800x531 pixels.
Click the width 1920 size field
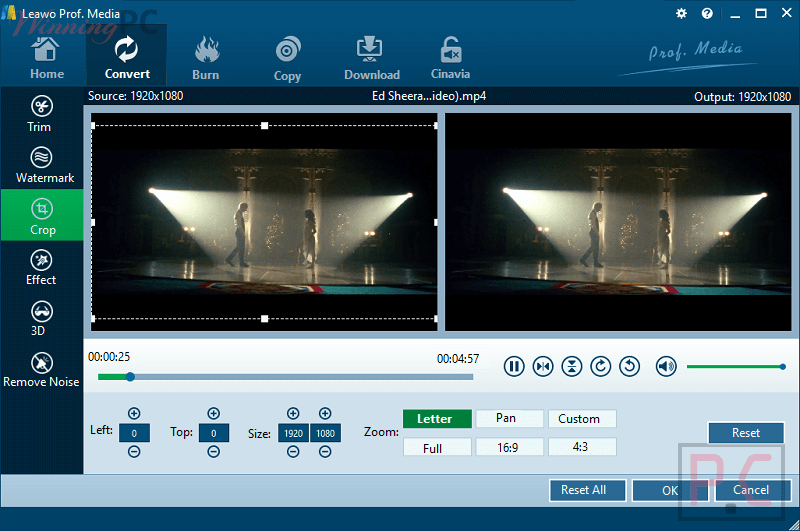pos(293,433)
